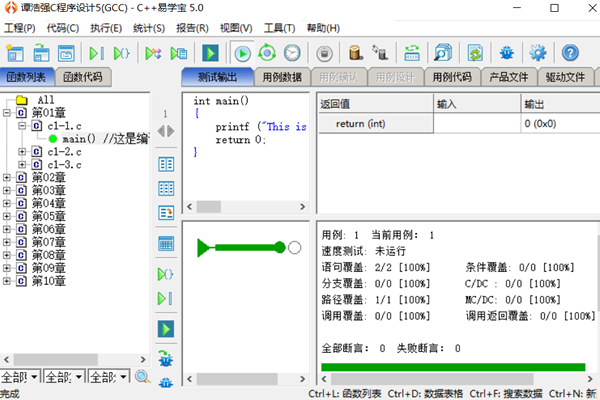Click top toolbar dark square green play icon

pyautogui.click(x=210, y=53)
